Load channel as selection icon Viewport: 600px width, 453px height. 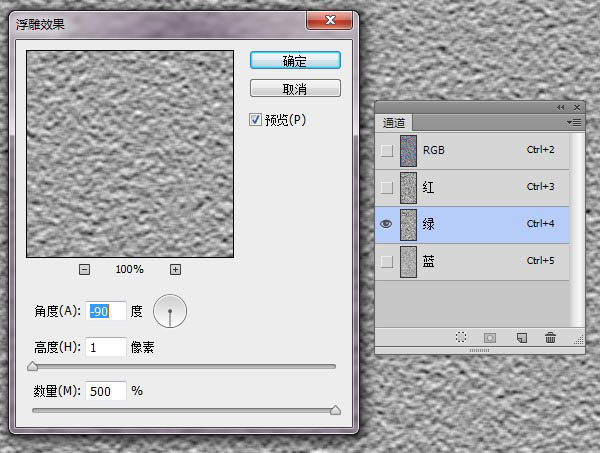[x=461, y=338]
